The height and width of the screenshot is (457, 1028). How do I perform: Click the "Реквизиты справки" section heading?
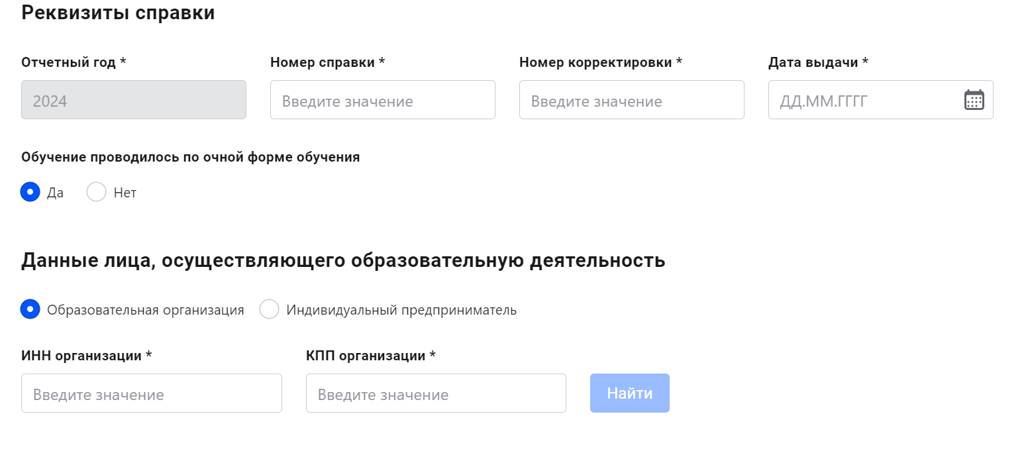pos(118,13)
